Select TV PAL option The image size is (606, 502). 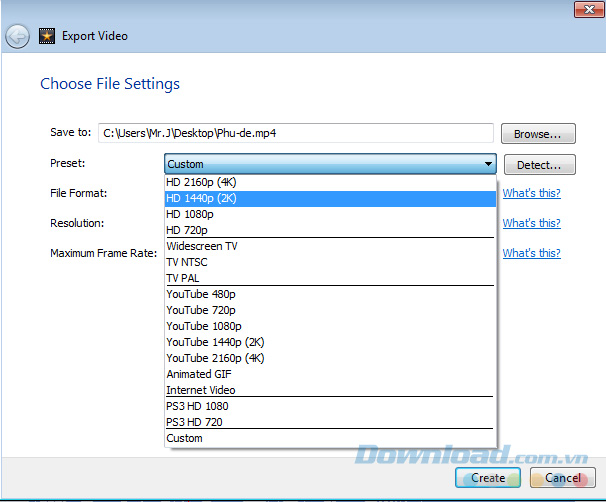[x=183, y=278]
